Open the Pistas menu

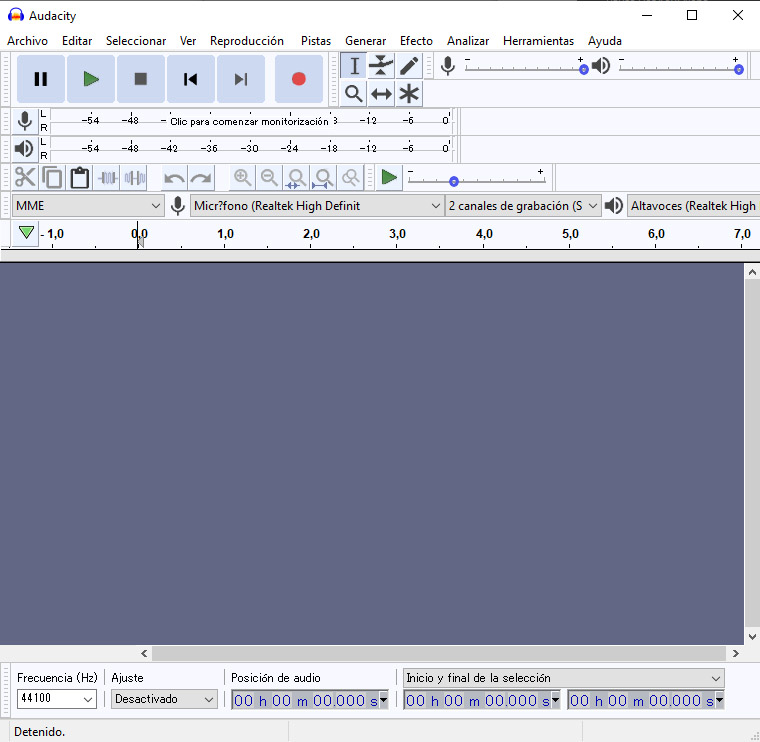coord(315,41)
